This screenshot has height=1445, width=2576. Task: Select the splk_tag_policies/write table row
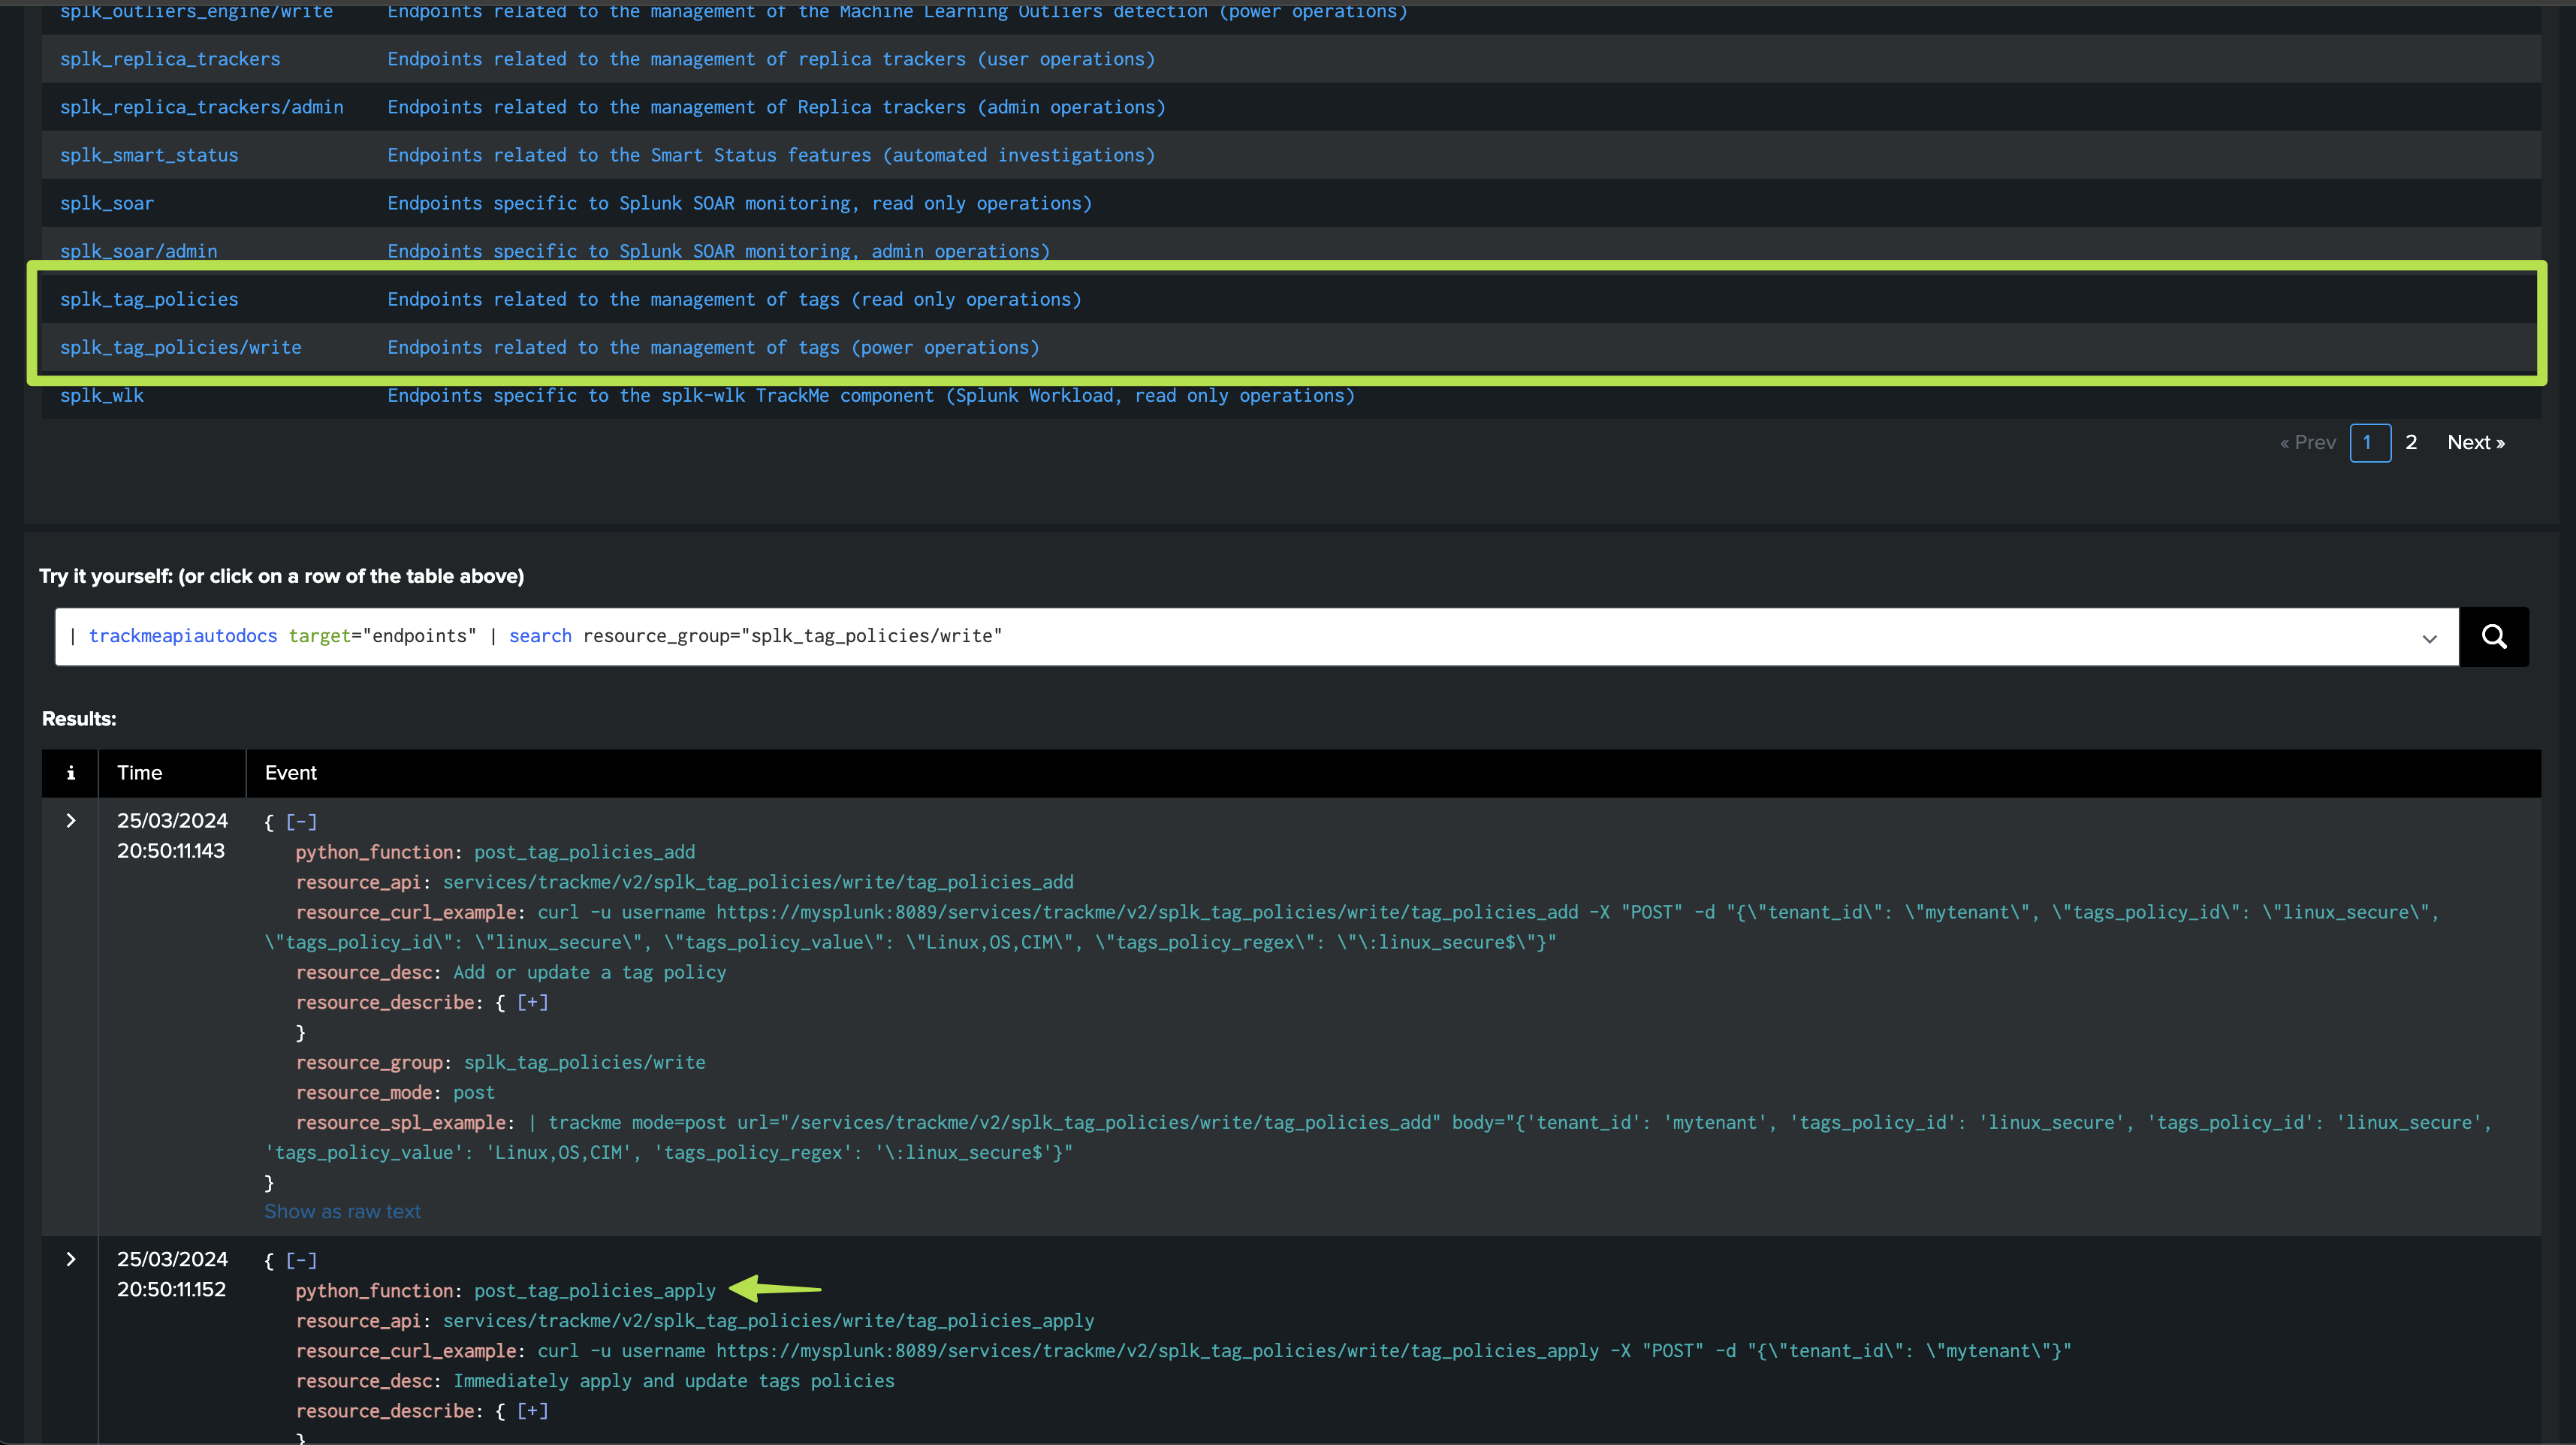(x=181, y=348)
